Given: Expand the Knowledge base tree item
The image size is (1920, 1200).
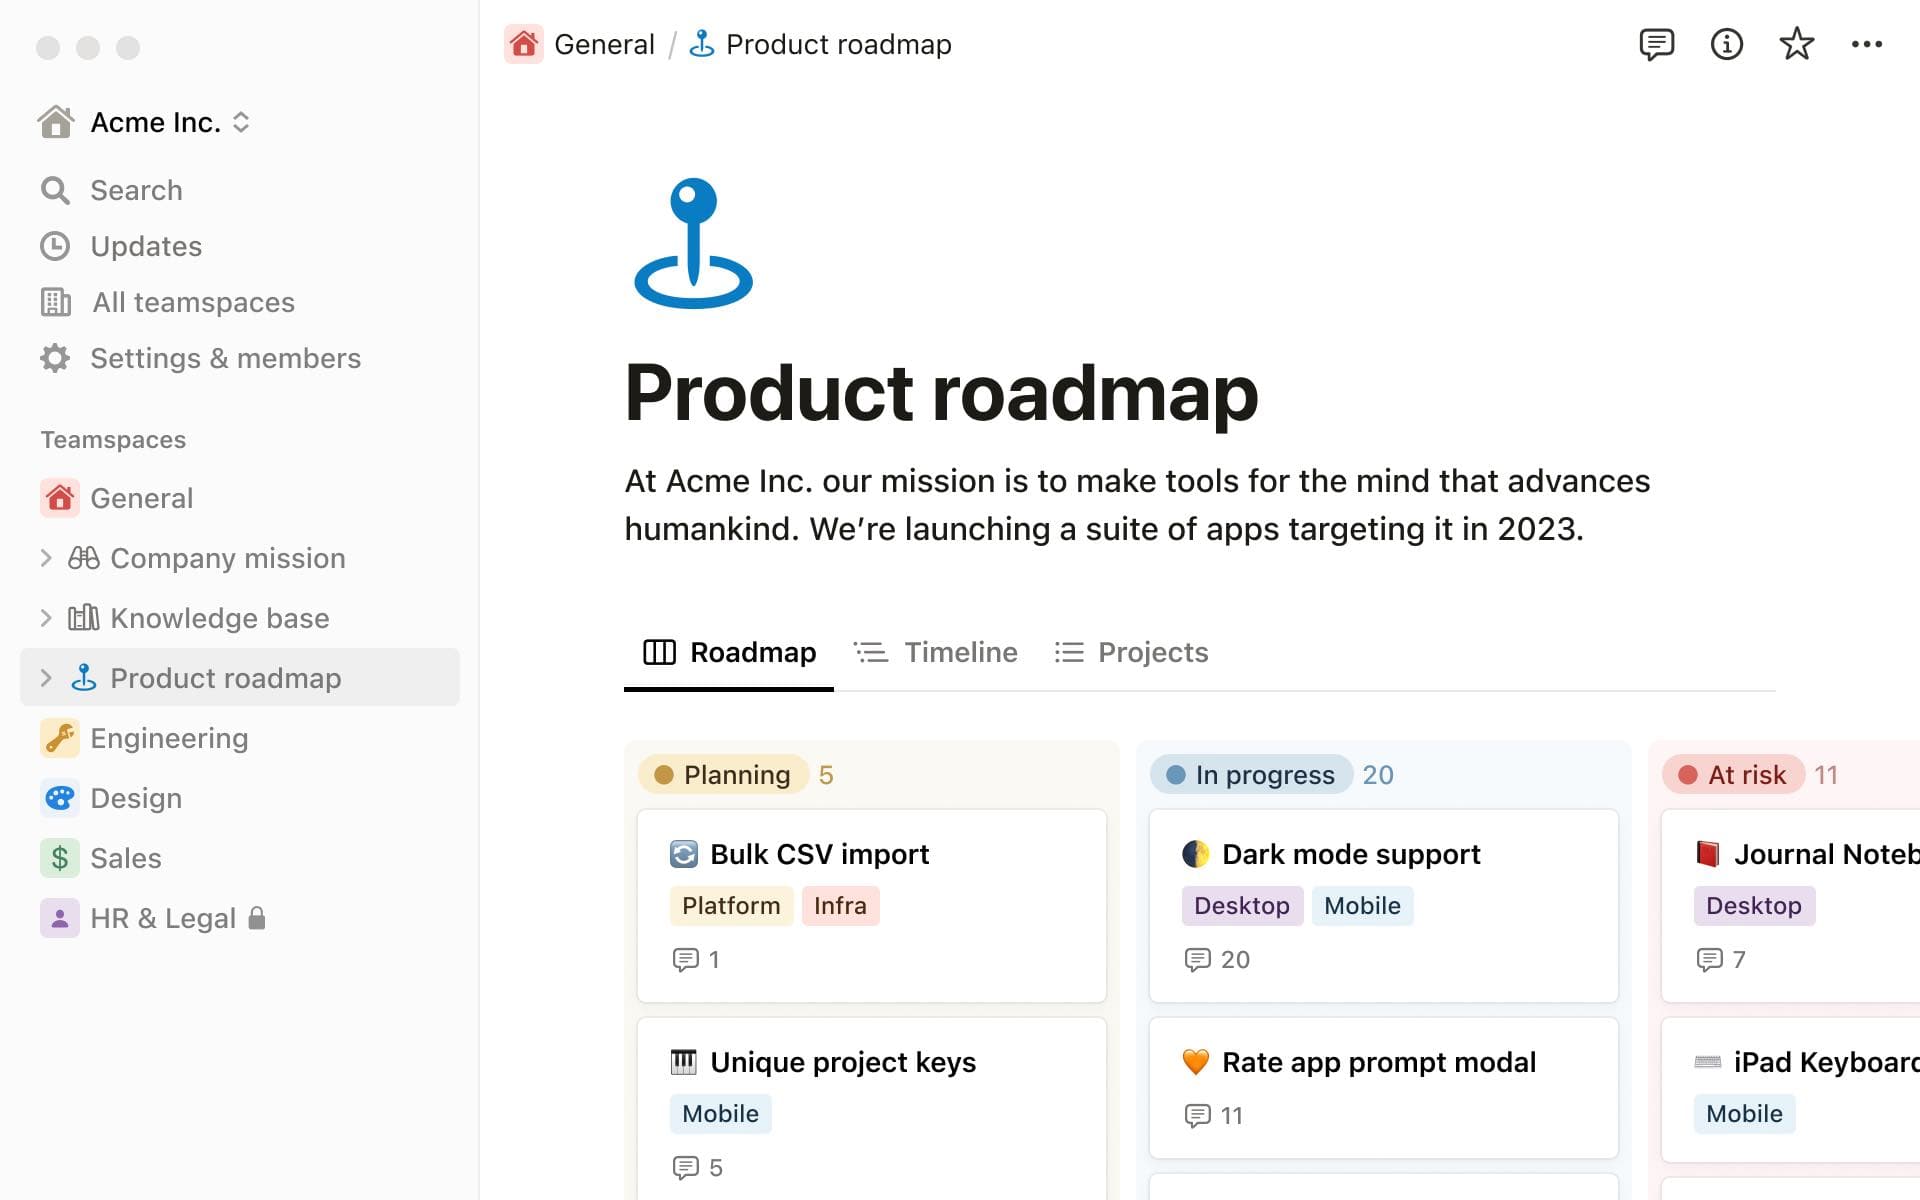Looking at the screenshot, I should click(x=46, y=617).
